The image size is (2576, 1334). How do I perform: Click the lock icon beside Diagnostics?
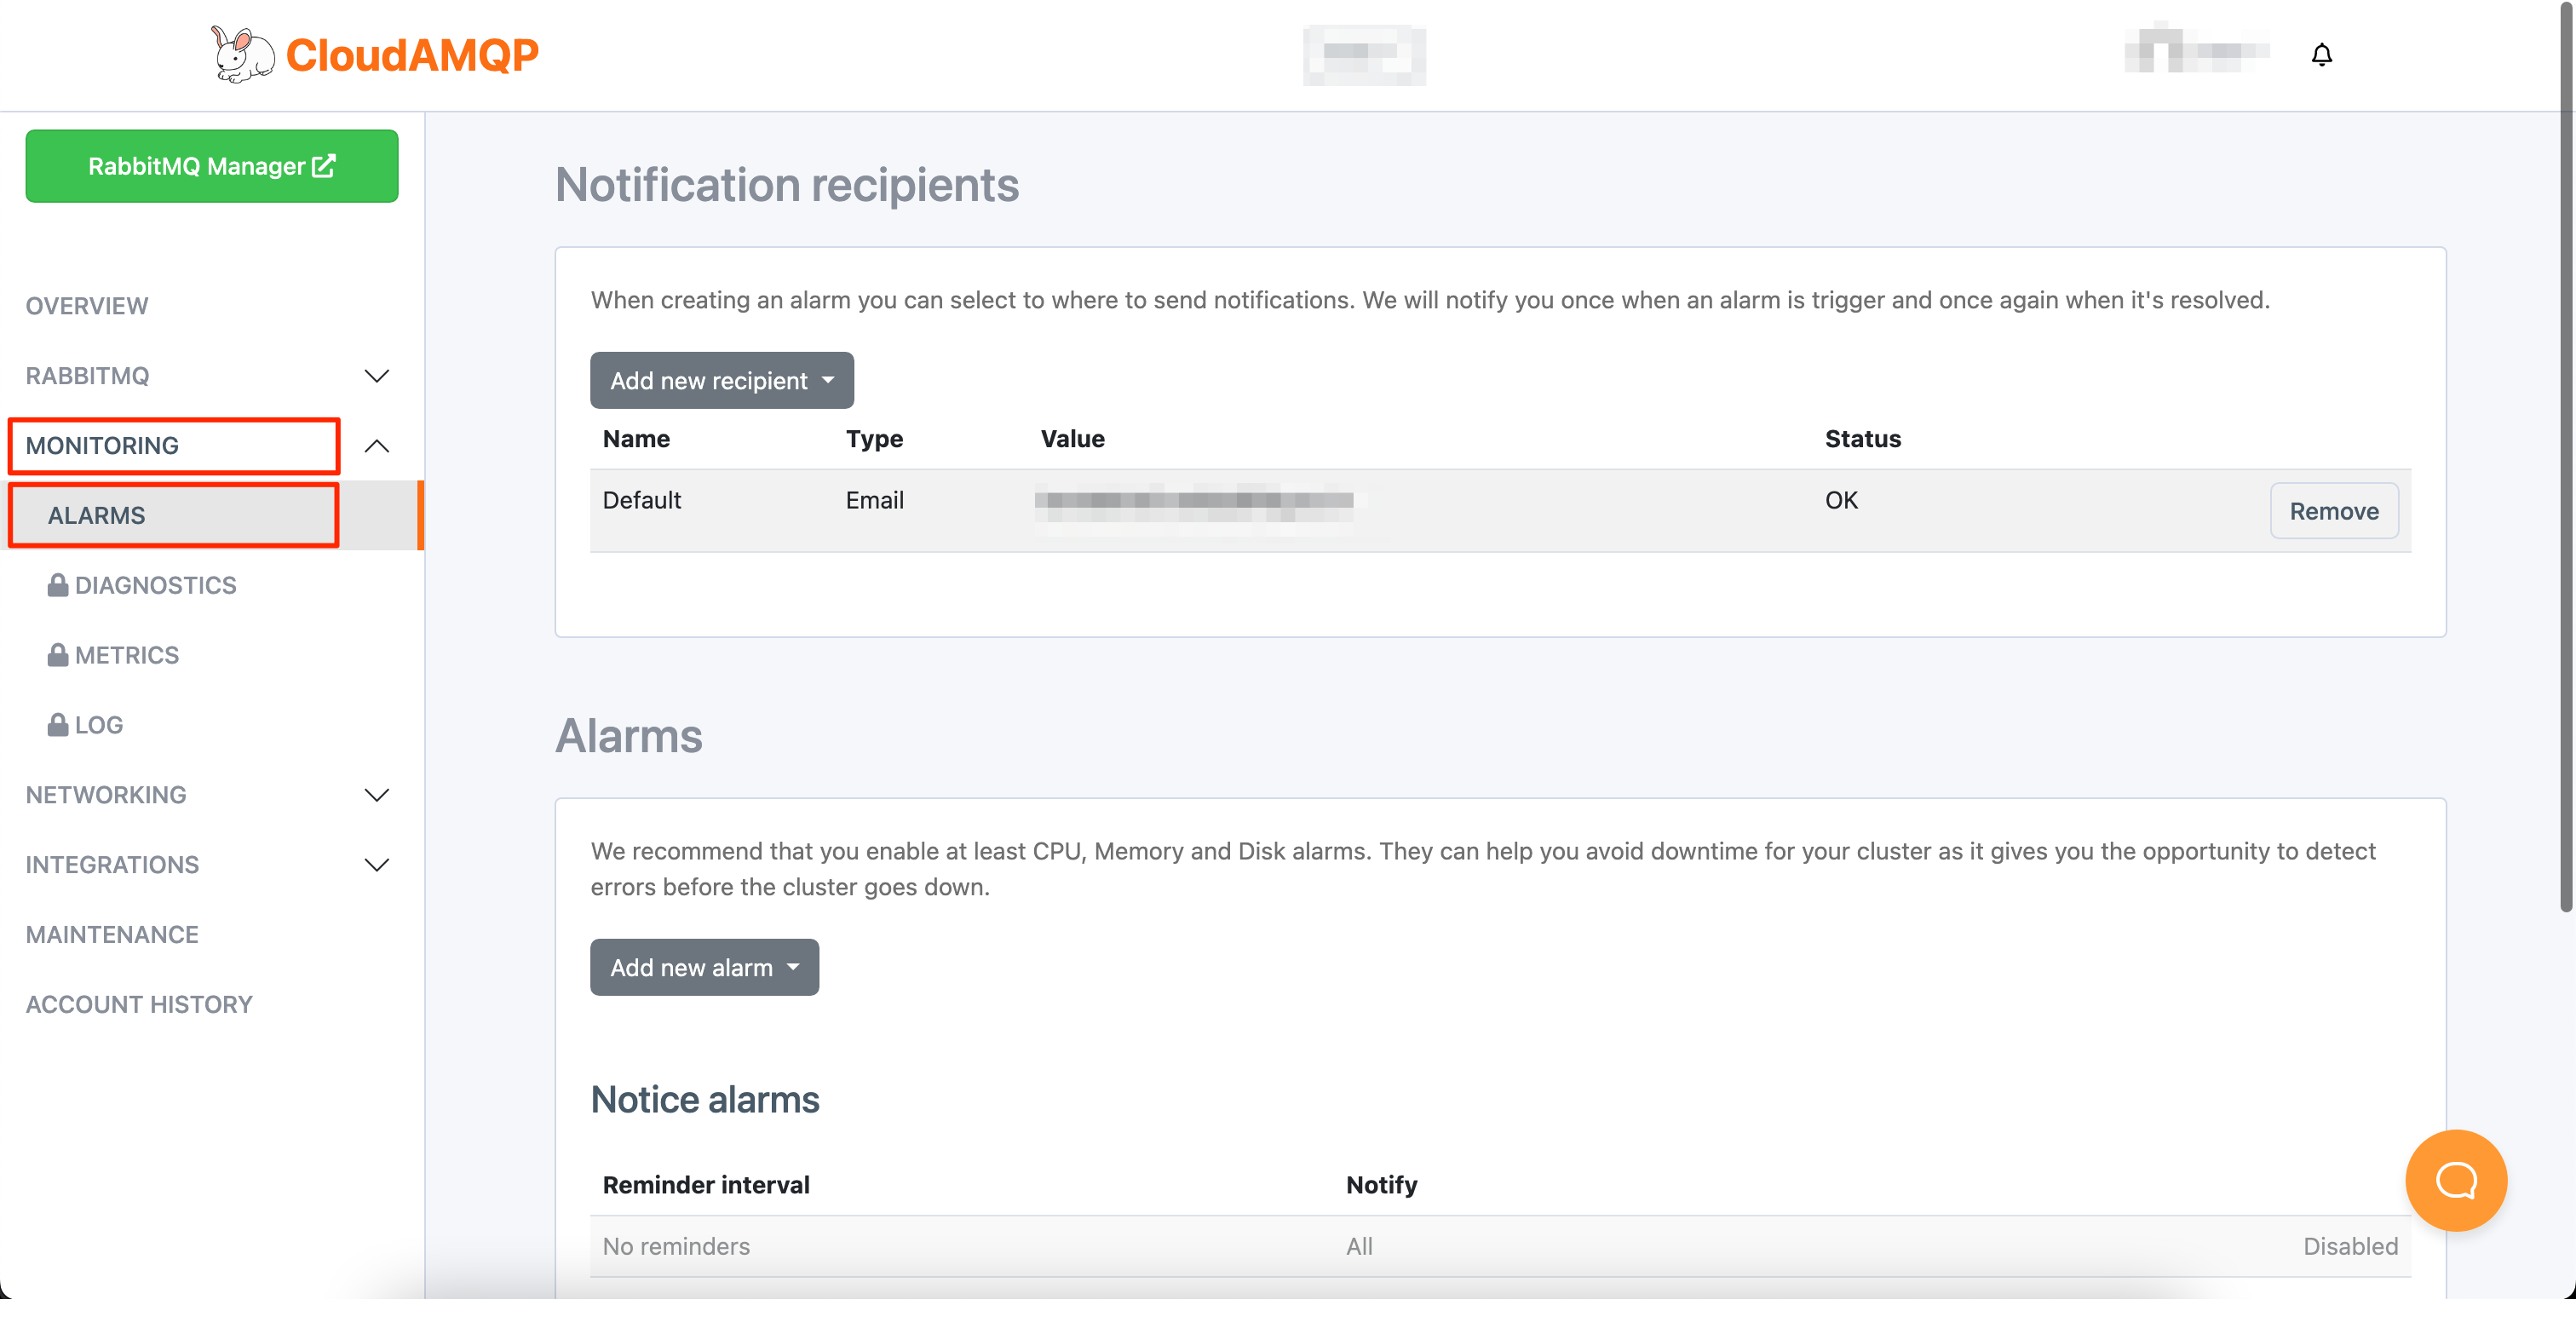tap(58, 585)
